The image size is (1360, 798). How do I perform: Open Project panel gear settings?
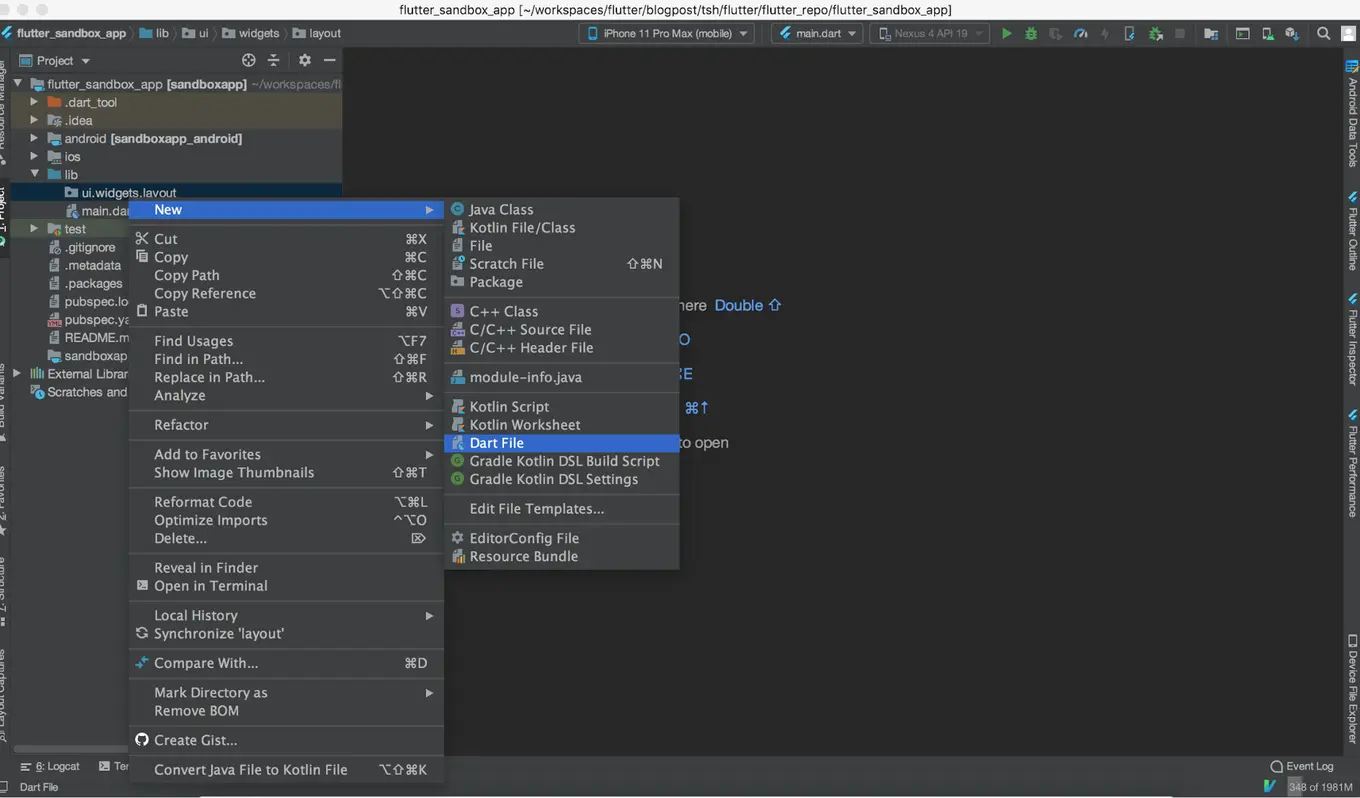pyautogui.click(x=305, y=61)
